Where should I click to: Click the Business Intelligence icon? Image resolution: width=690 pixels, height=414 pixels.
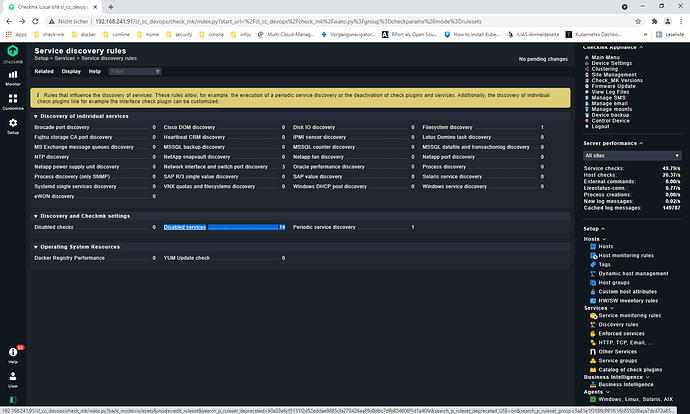[593, 385]
